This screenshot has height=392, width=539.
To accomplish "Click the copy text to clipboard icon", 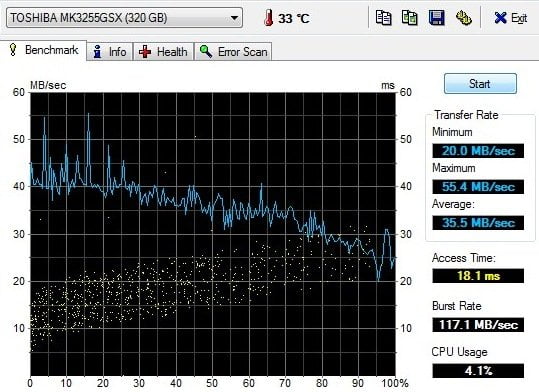I will pos(383,18).
